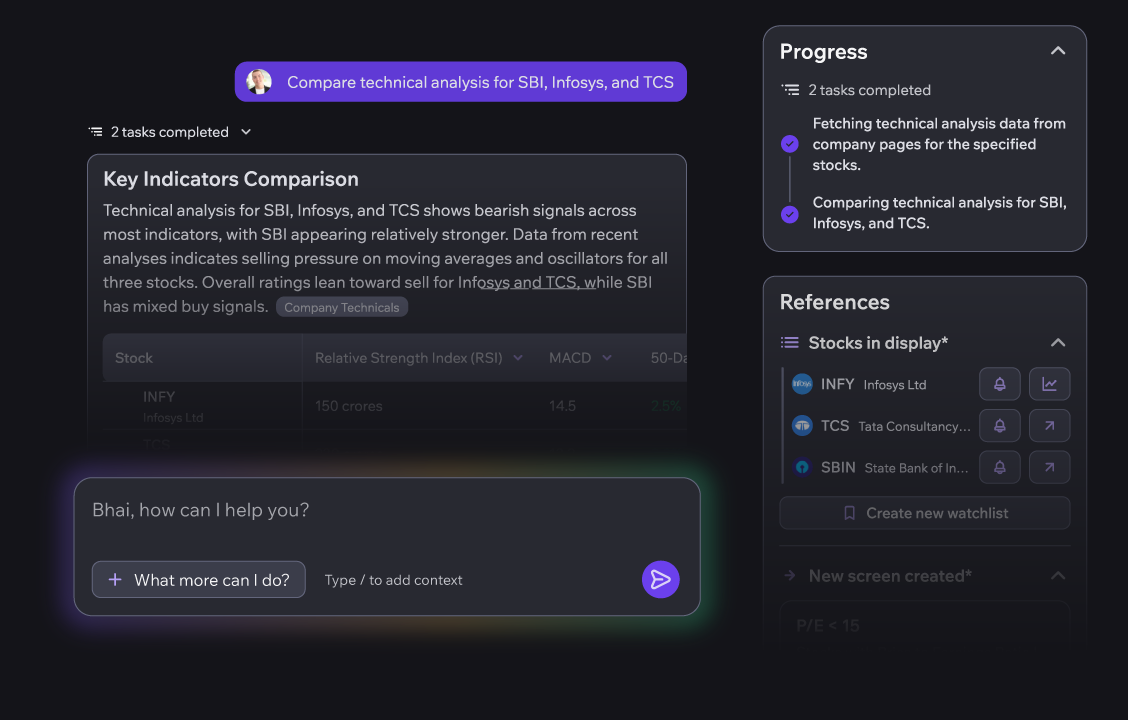Viewport: 1128px width, 720px height.
Task: Select the SBIN State Bank stock row
Action: point(880,467)
